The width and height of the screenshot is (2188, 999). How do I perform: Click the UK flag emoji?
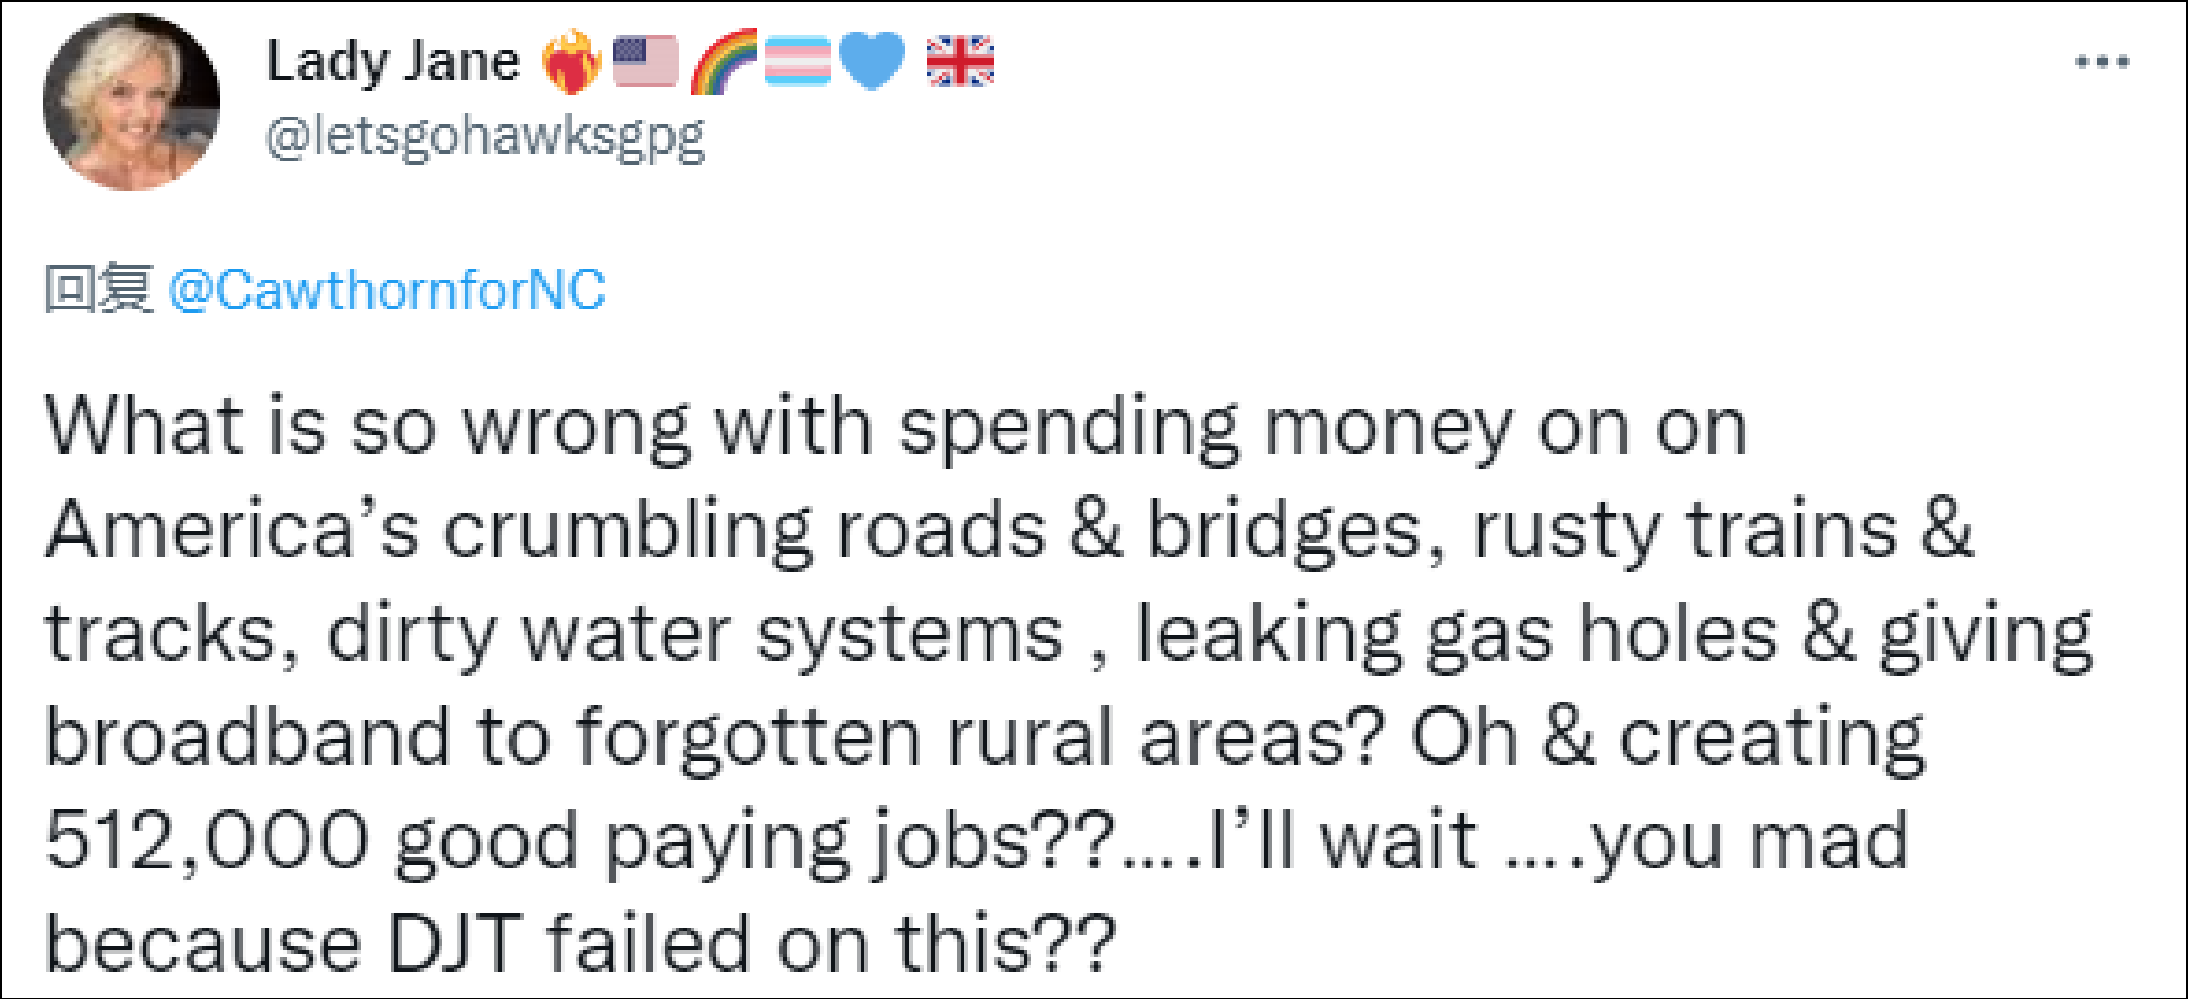point(960,62)
